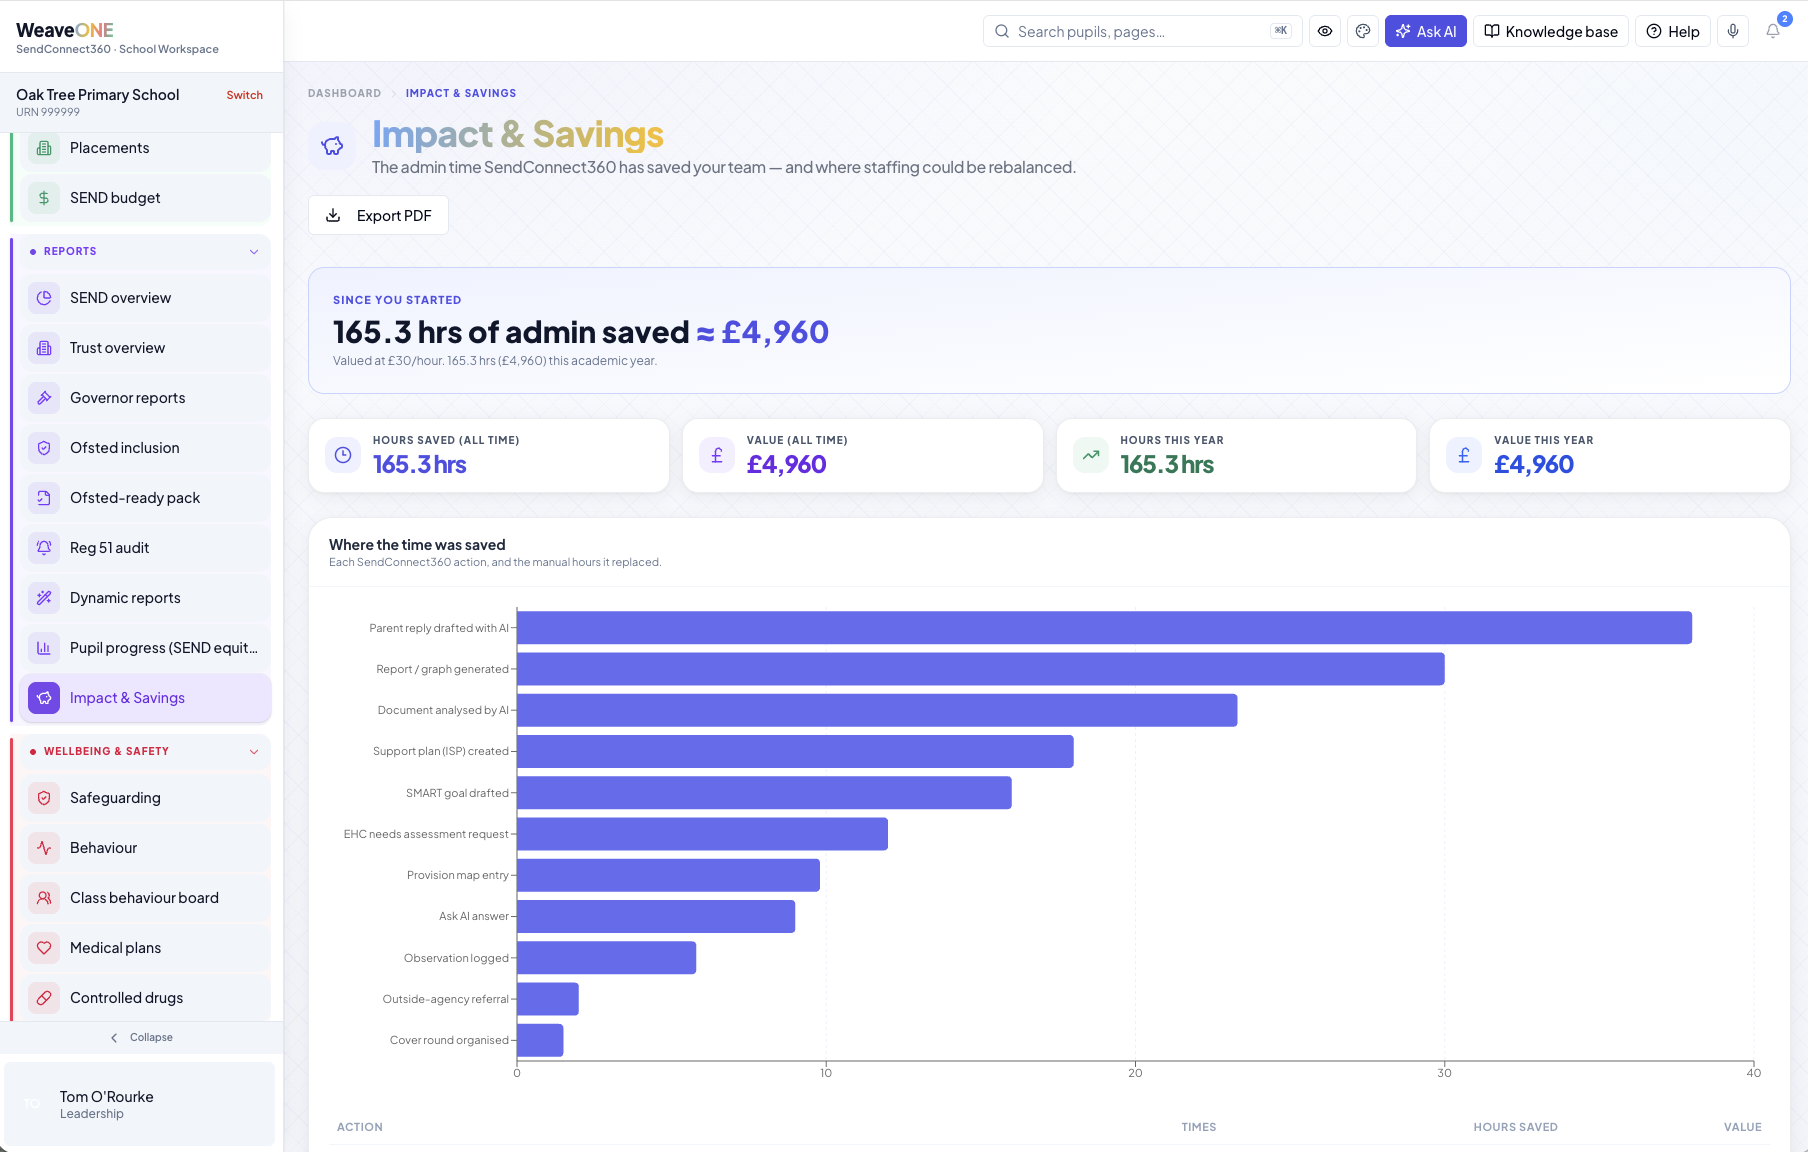The height and width of the screenshot is (1152, 1808).
Task: Focus the Search pupils, pages field
Action: pos(1142,31)
